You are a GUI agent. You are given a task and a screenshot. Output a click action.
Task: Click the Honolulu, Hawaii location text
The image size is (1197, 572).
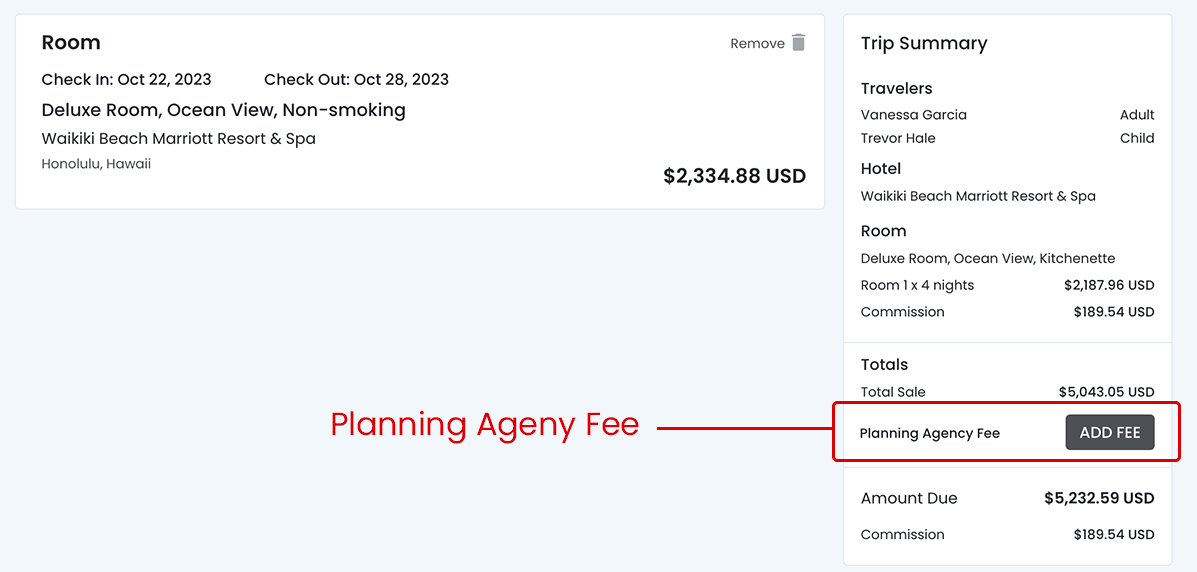coord(96,164)
